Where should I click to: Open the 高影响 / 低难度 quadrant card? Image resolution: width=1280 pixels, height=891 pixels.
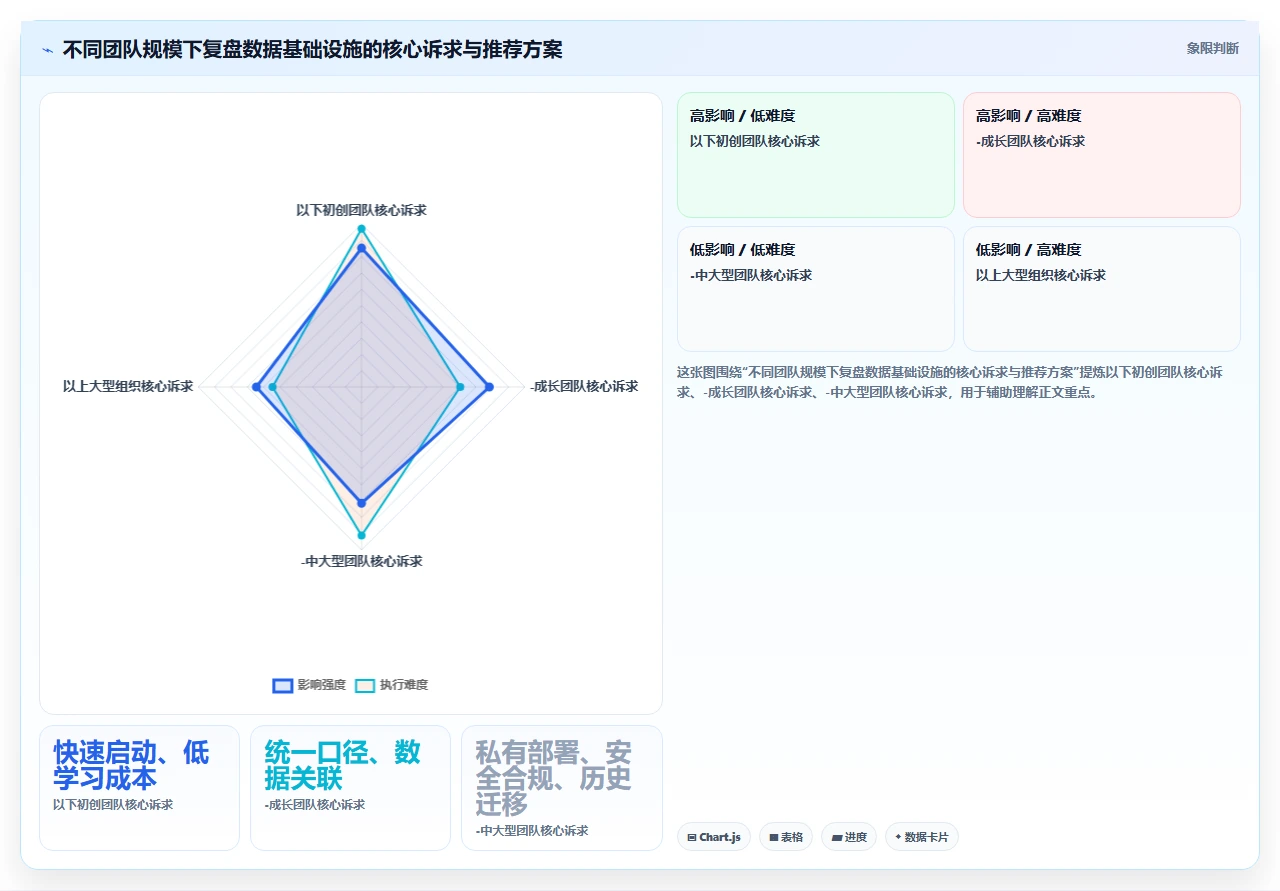coord(816,155)
